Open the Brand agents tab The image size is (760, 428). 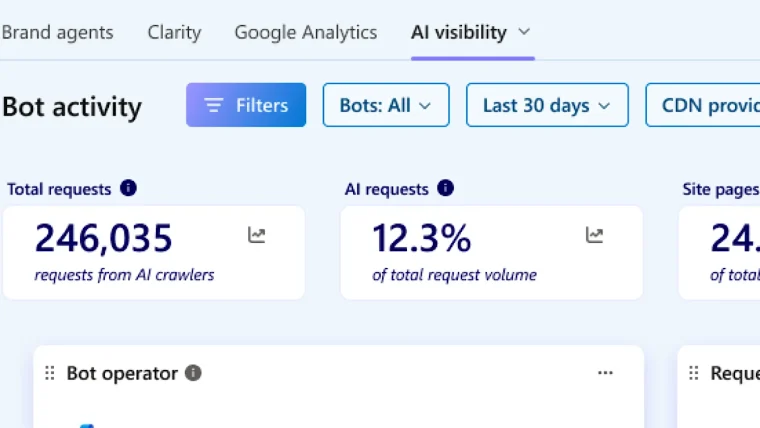[x=57, y=32]
